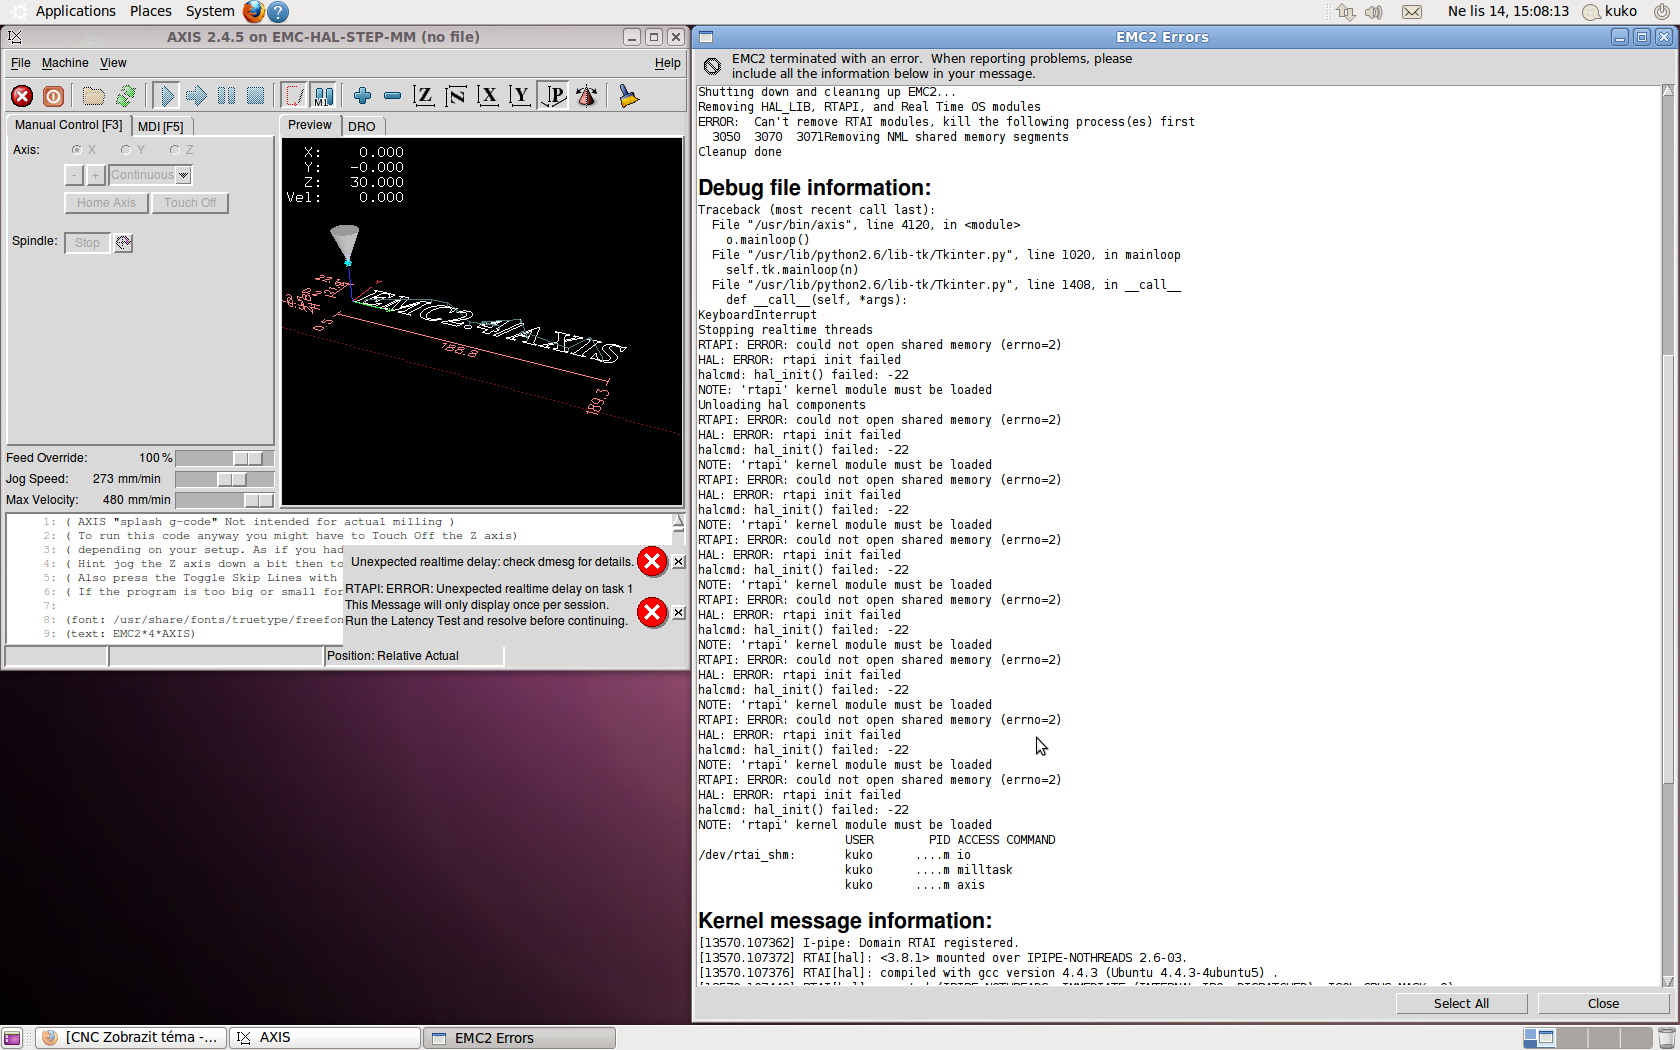The height and width of the screenshot is (1050, 1680).
Task: Click the Run program play icon
Action: [x=166, y=96]
